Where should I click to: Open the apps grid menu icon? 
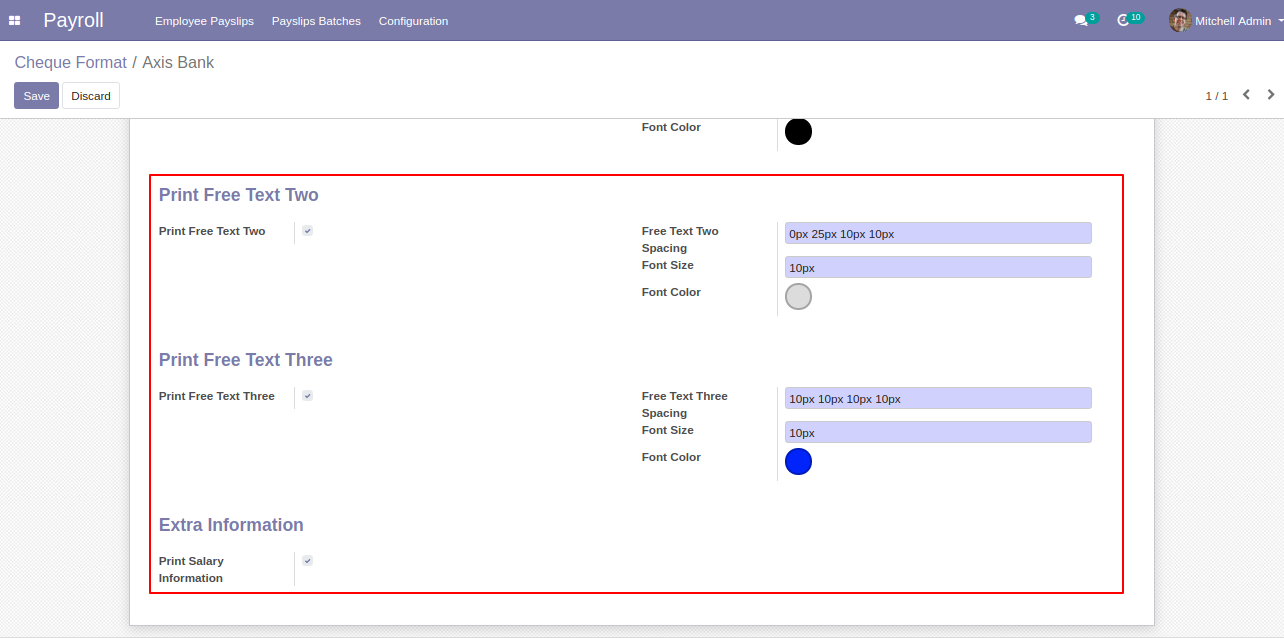[15, 20]
